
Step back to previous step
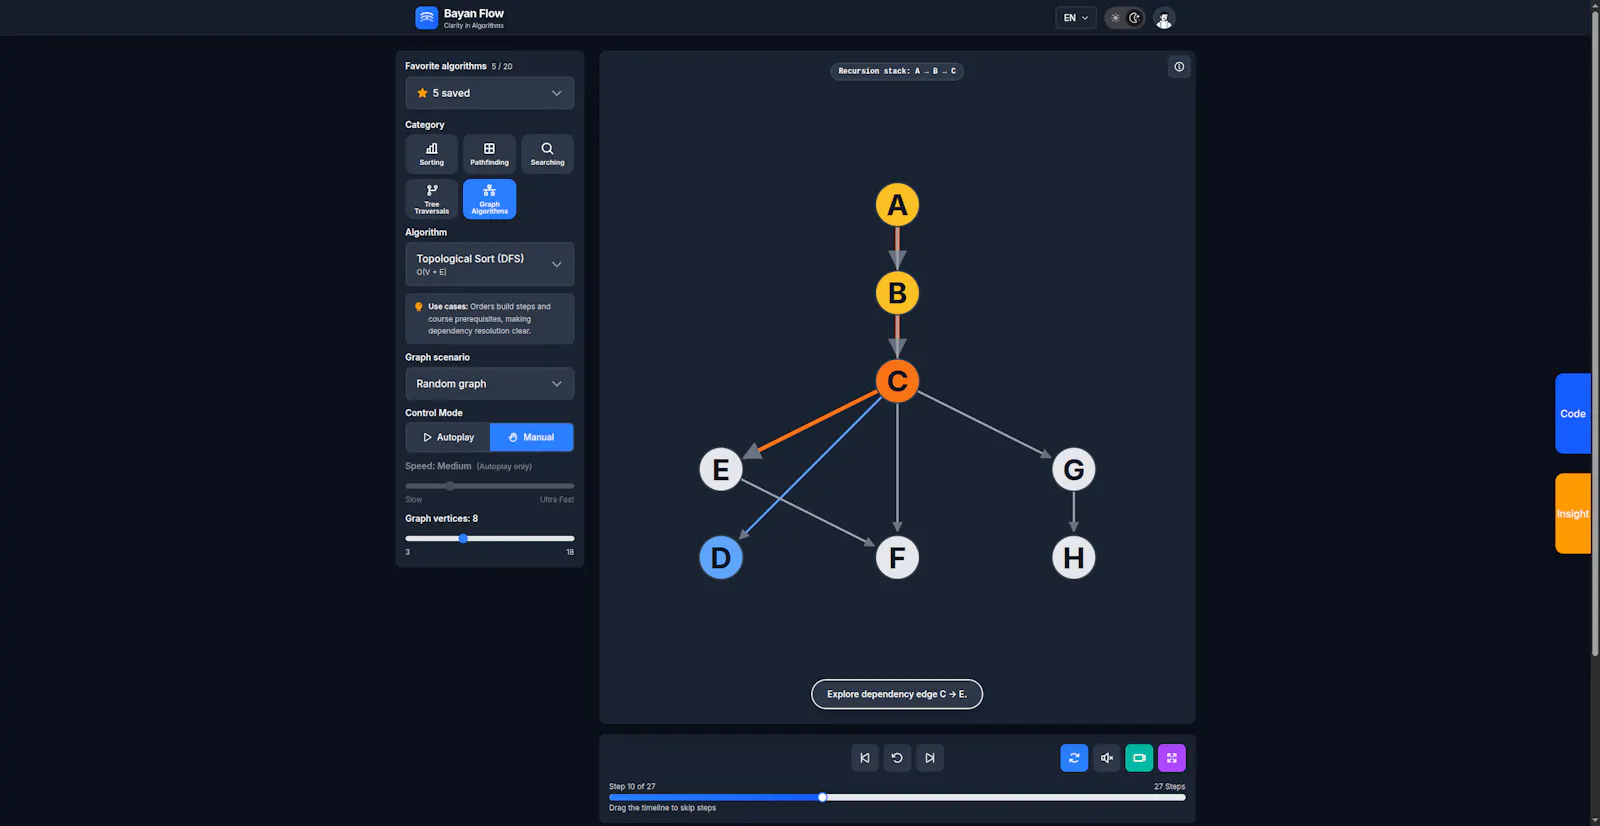(865, 758)
